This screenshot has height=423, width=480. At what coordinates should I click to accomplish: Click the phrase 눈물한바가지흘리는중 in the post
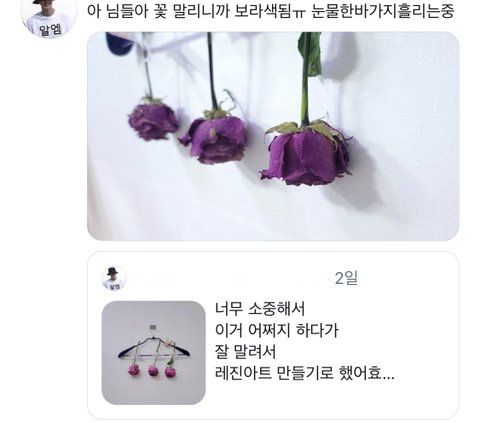point(383,11)
